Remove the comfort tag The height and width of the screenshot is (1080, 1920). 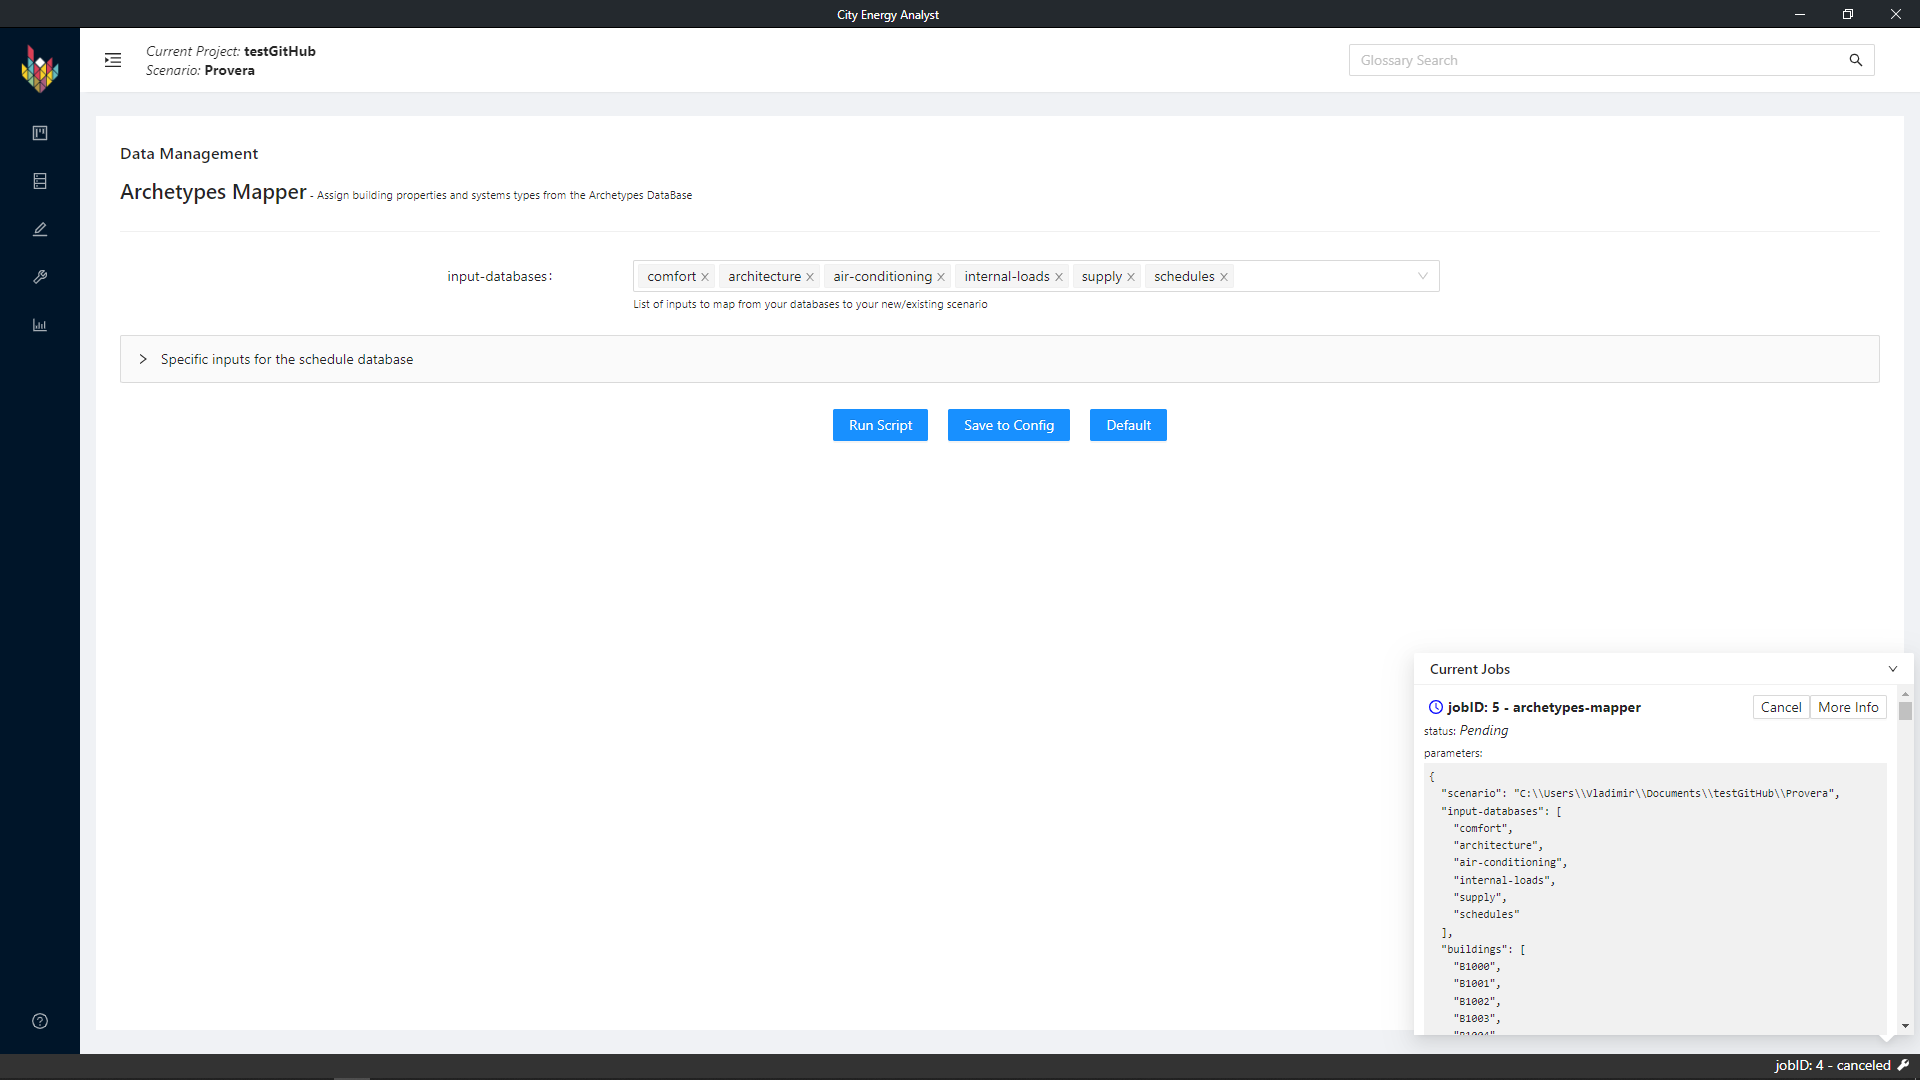pos(705,277)
